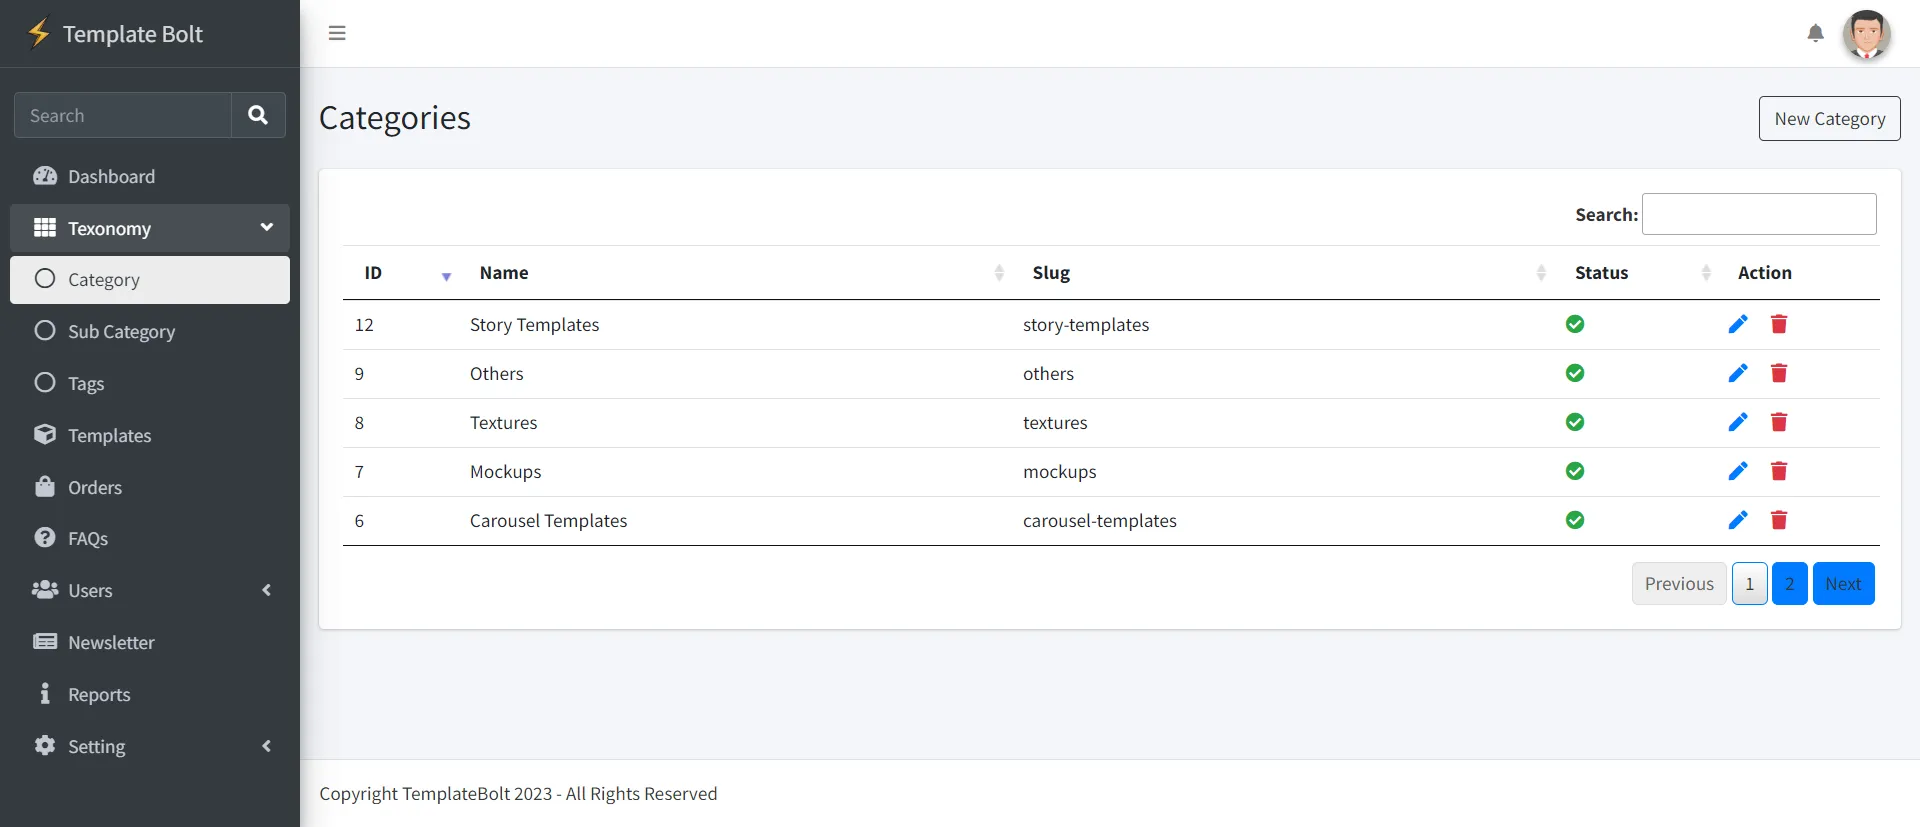Viewport: 1920px width, 827px height.
Task: Open Sub Category in the sidebar
Action: tap(121, 332)
